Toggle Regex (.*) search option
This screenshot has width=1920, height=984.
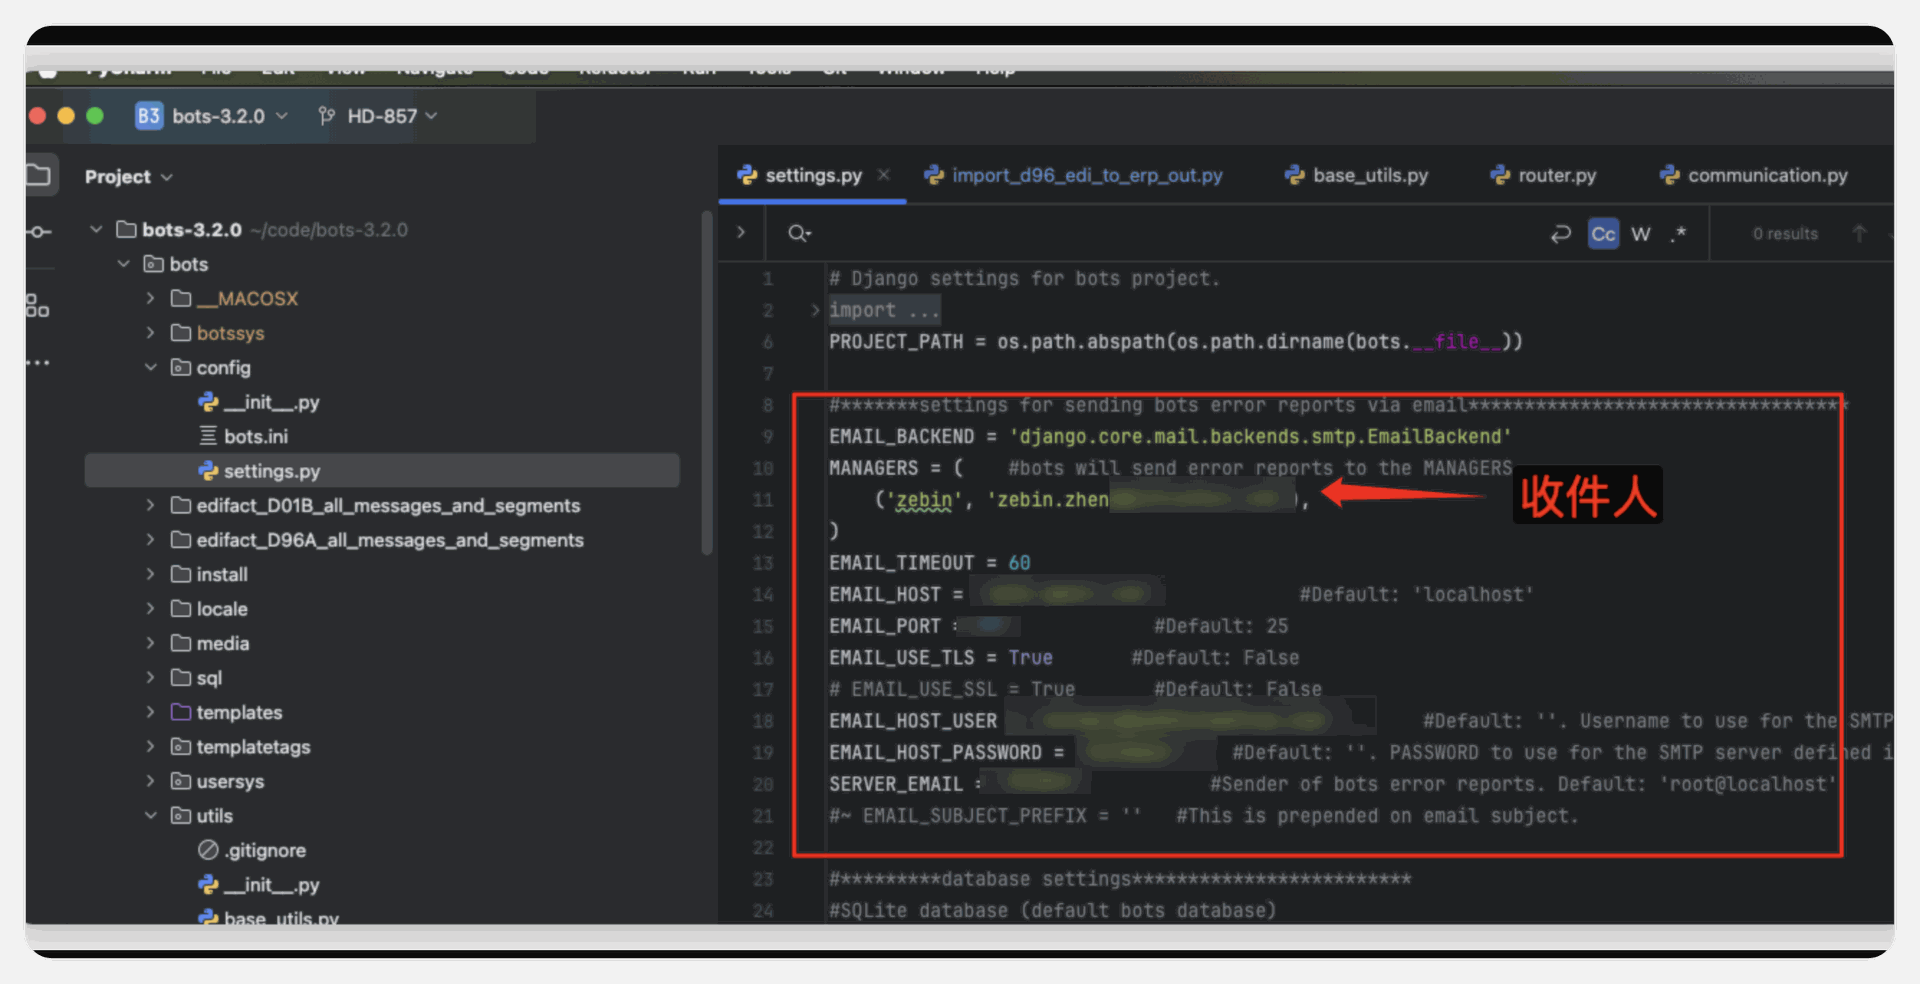(x=1678, y=234)
